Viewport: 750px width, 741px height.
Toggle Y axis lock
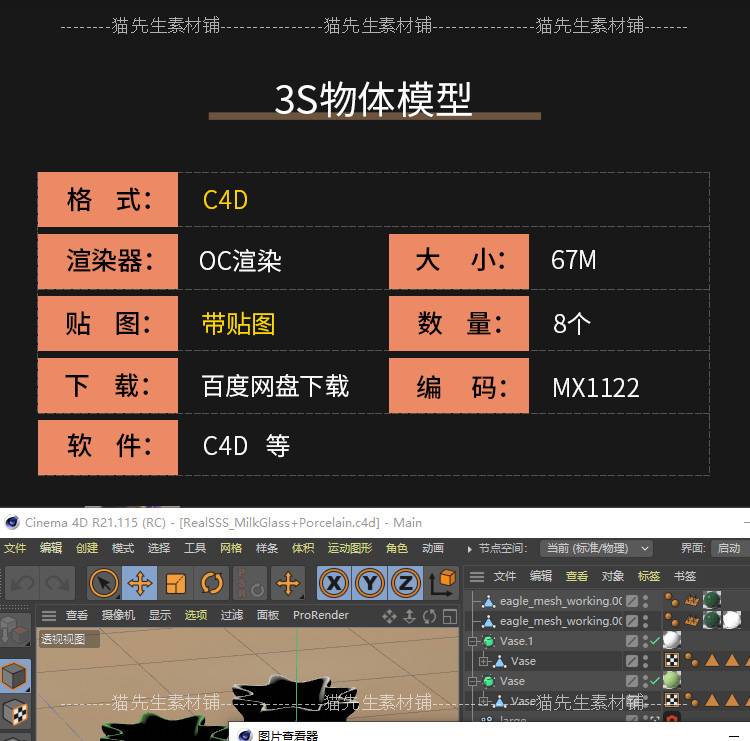370,583
